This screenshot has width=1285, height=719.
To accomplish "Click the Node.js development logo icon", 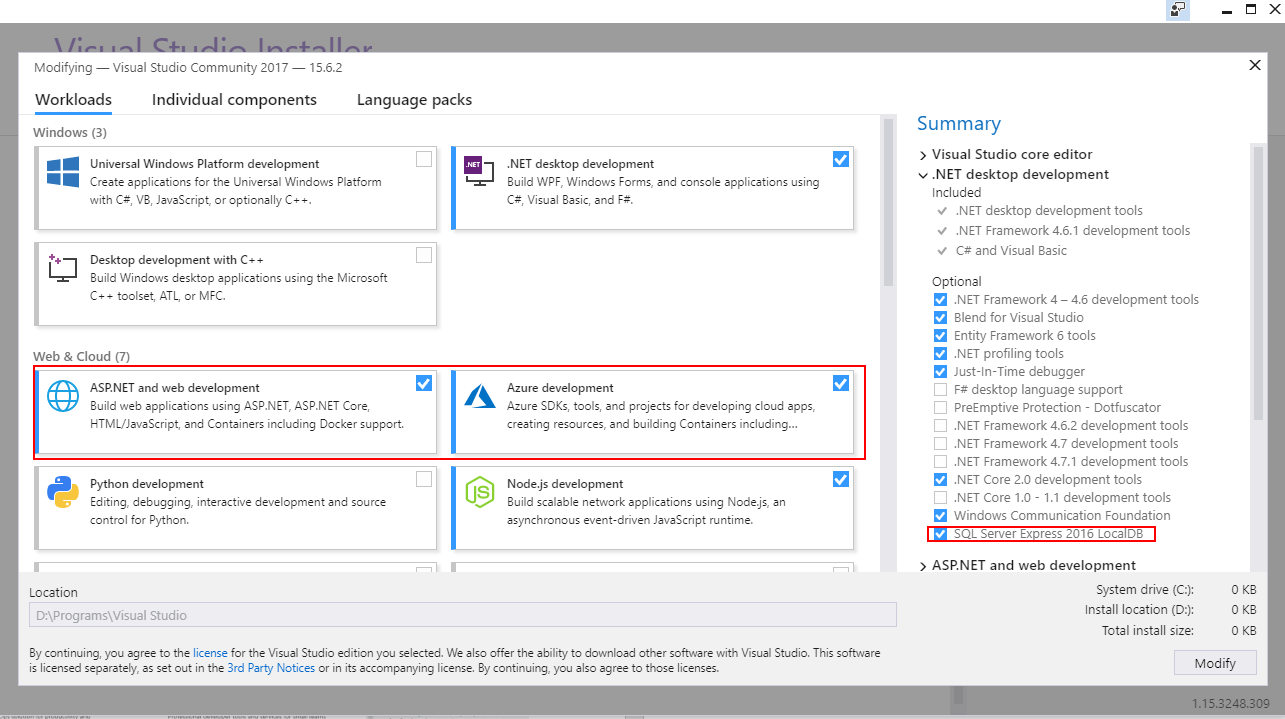I will point(480,492).
